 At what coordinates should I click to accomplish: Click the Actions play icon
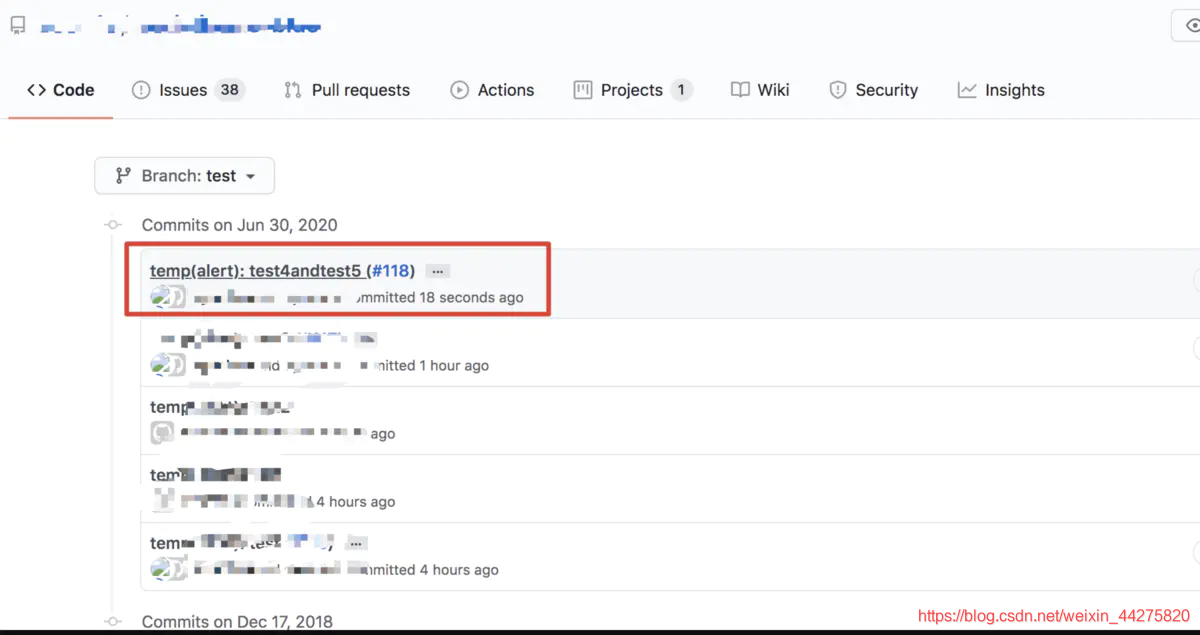click(x=460, y=90)
